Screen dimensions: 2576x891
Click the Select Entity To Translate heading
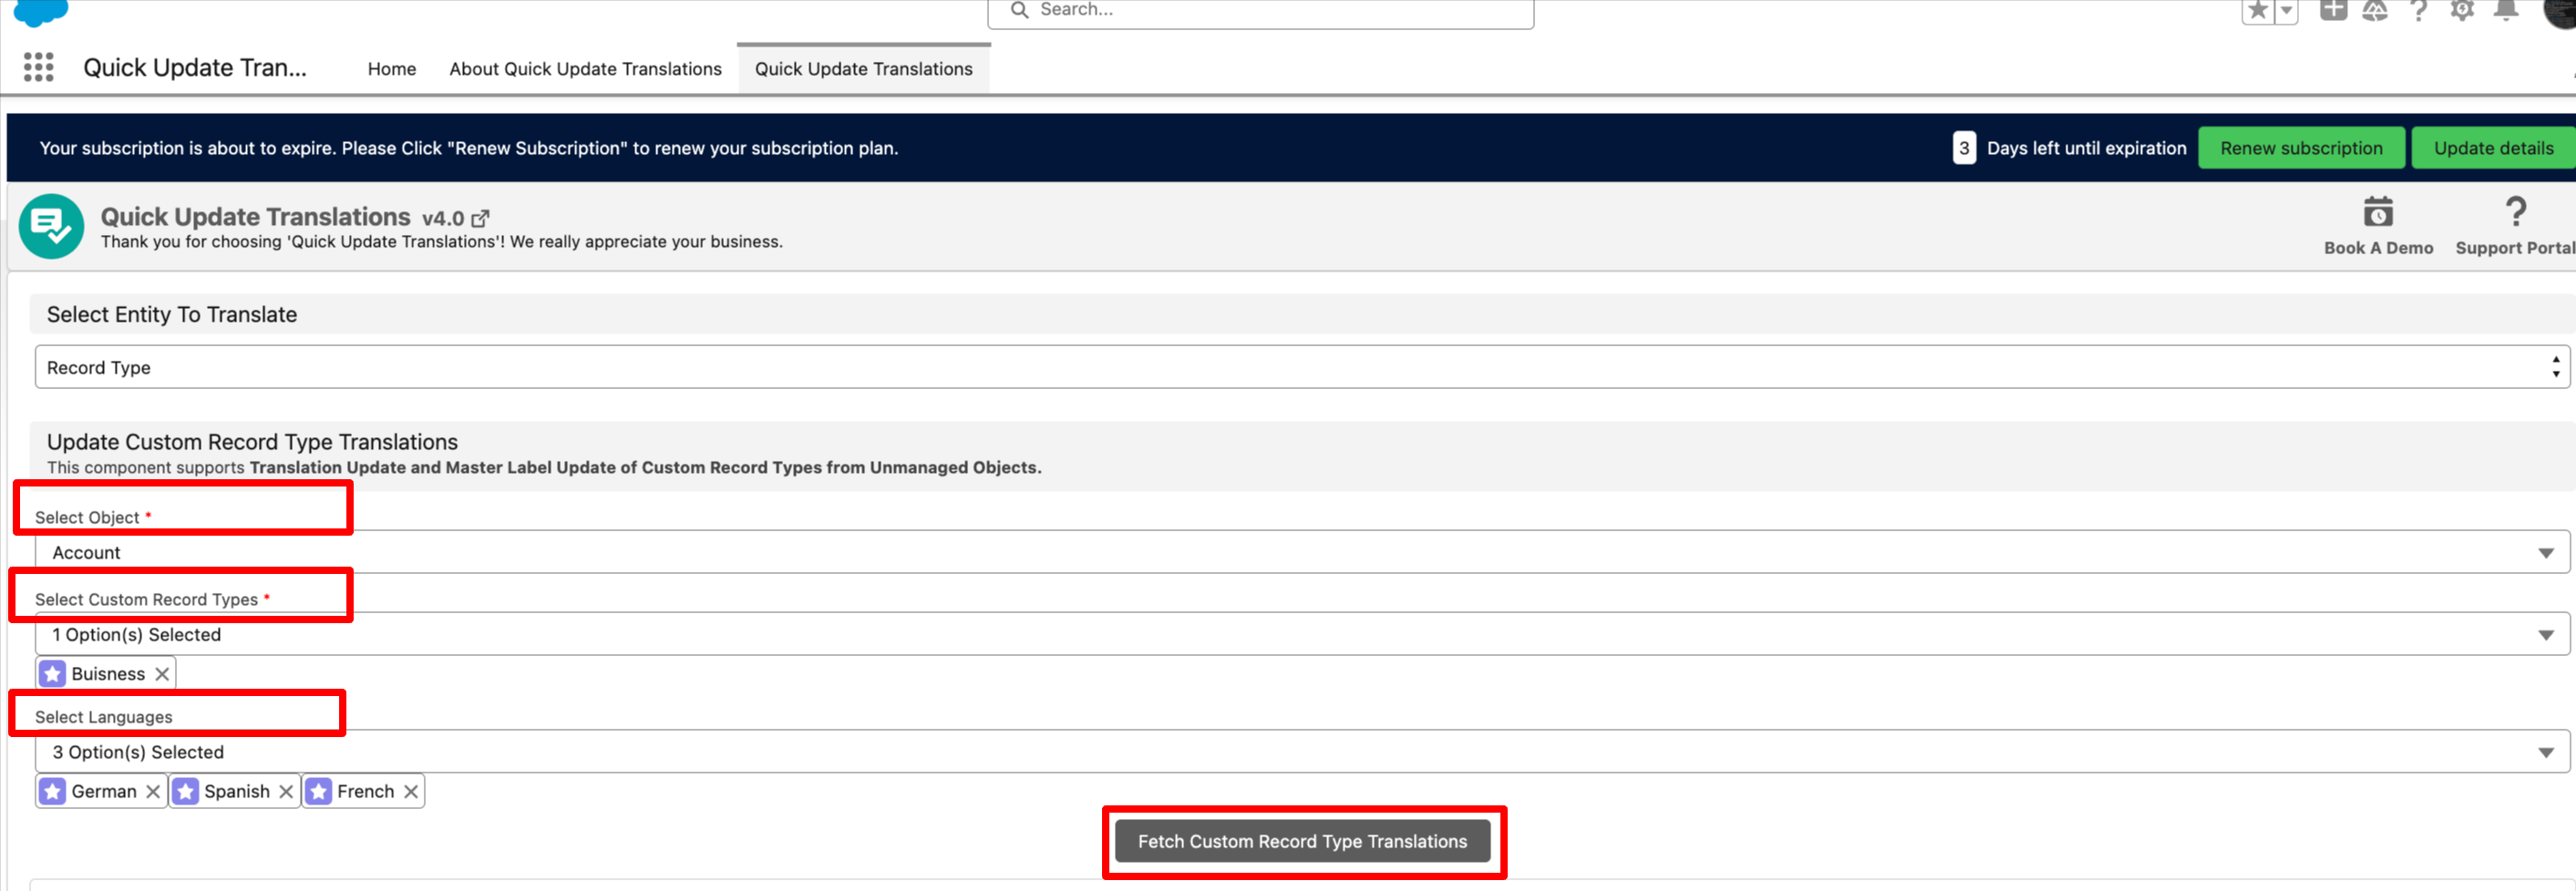pos(172,314)
